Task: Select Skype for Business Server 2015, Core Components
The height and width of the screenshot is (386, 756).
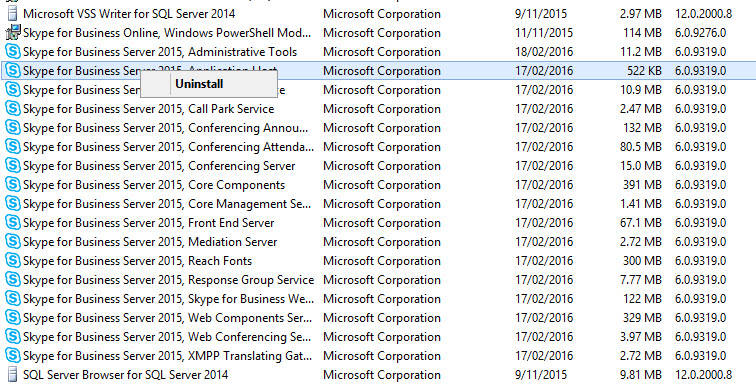Action: (x=154, y=185)
